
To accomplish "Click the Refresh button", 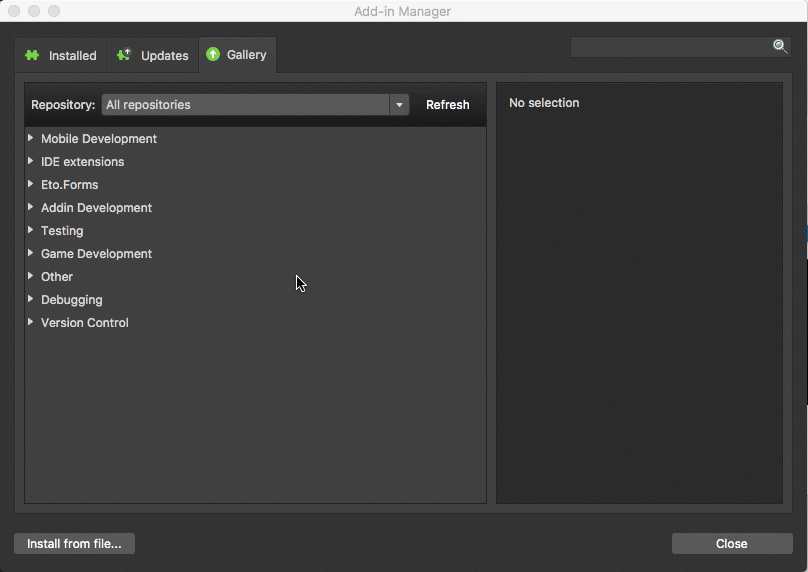I will point(448,105).
